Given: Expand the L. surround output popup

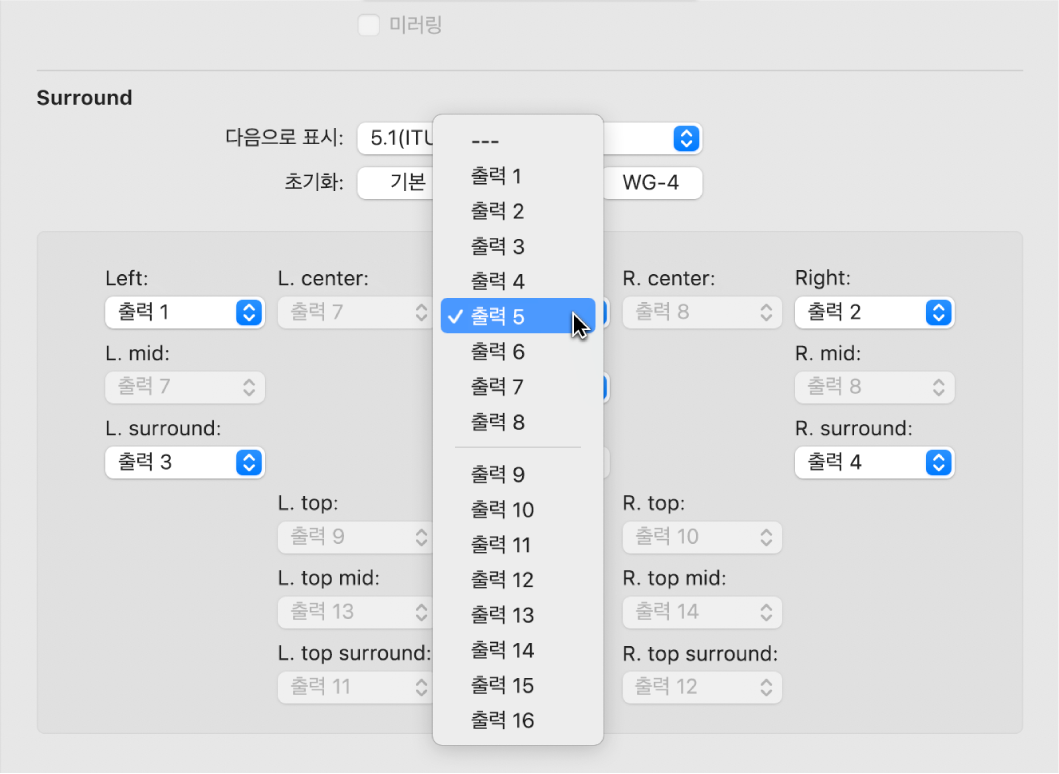Looking at the screenshot, I should 184,462.
